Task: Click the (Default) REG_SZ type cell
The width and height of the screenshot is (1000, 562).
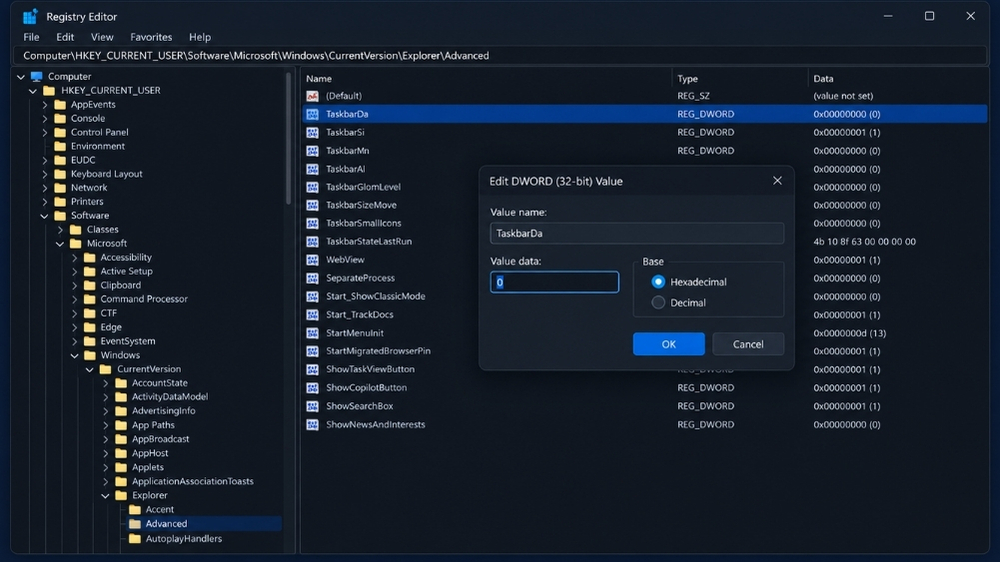Action: point(693,96)
